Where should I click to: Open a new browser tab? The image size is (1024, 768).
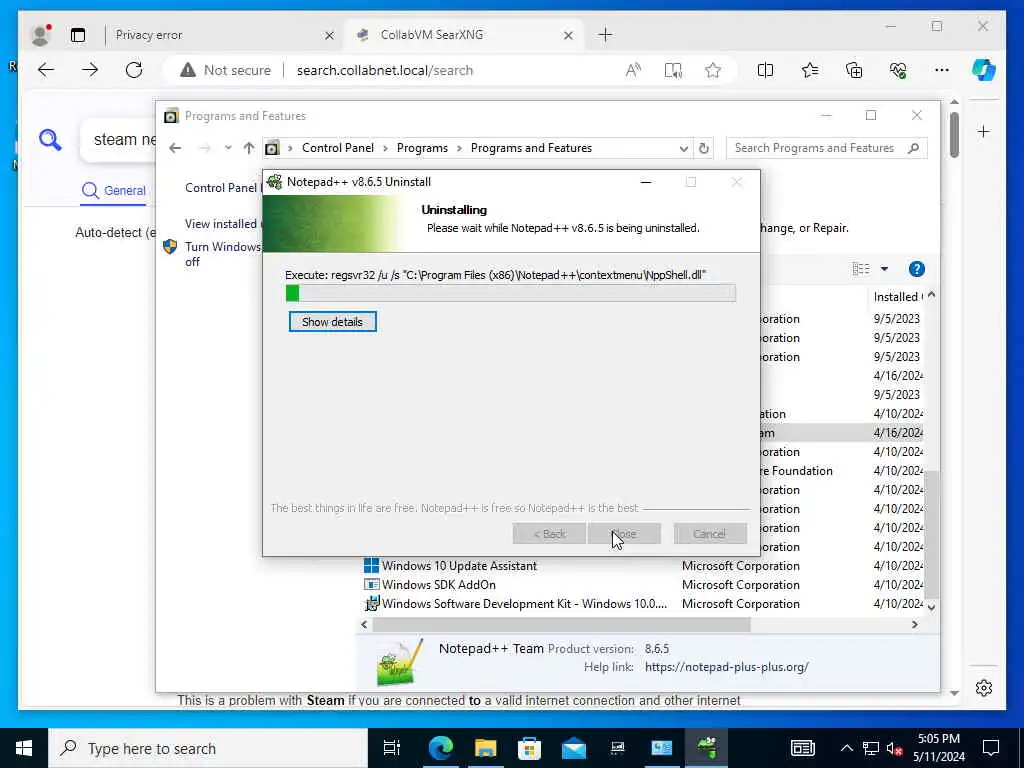605,35
